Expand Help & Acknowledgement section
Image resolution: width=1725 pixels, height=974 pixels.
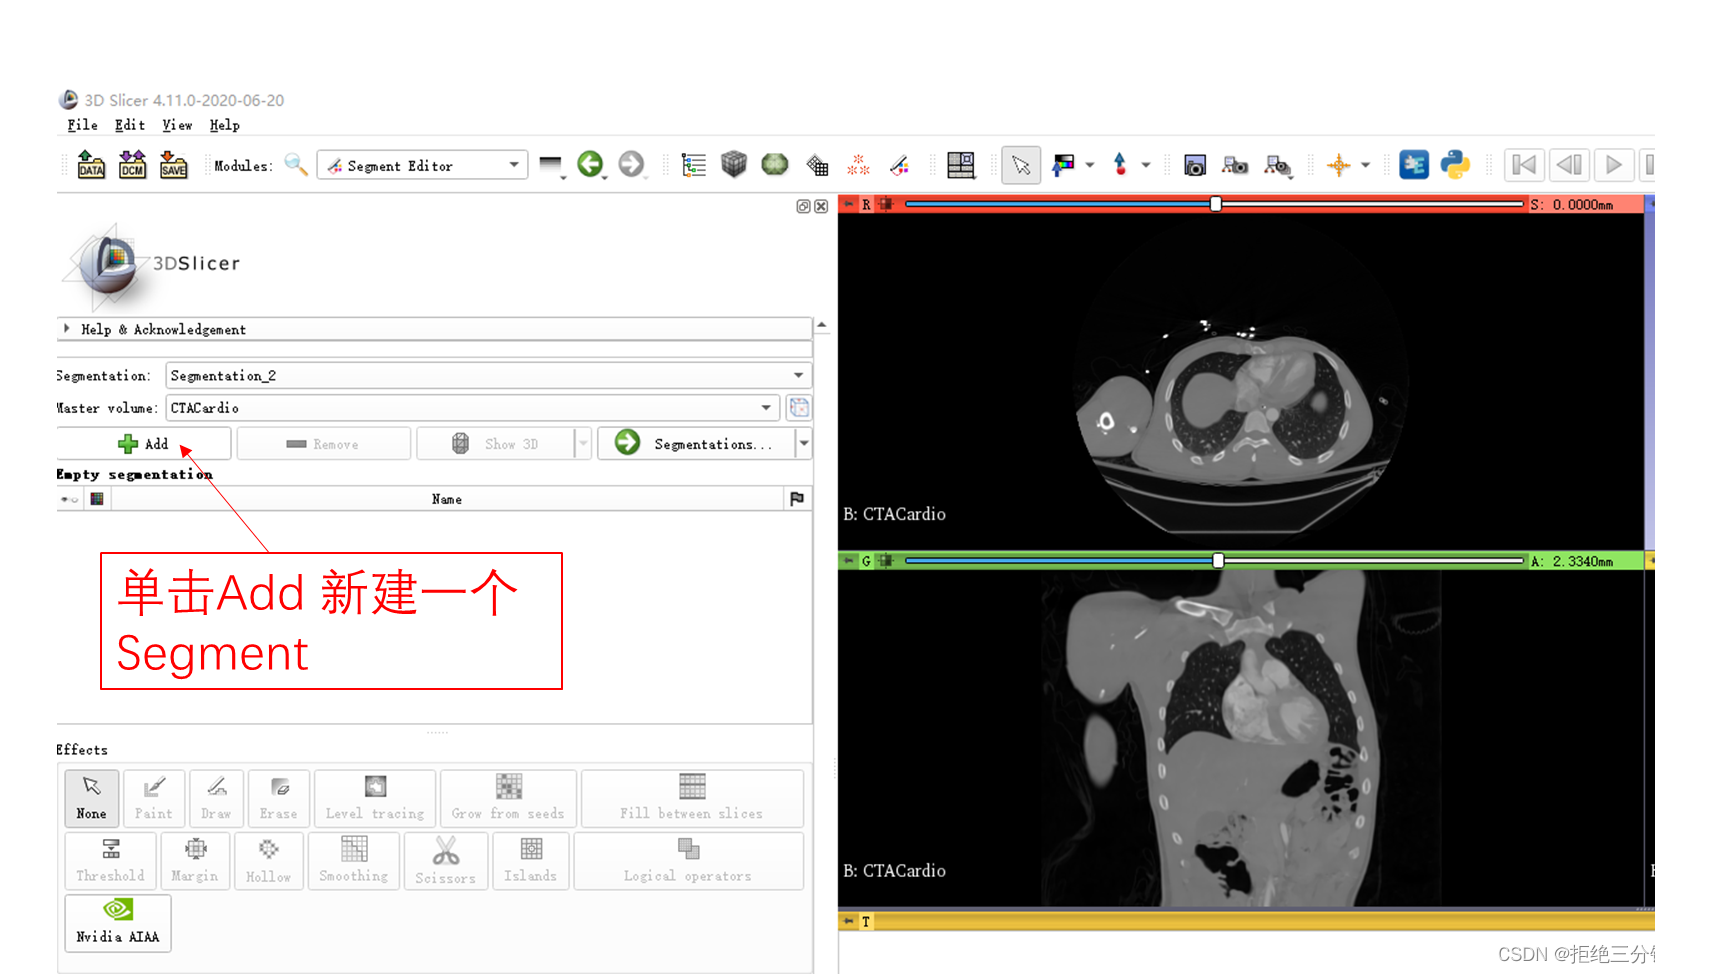pos(434,329)
